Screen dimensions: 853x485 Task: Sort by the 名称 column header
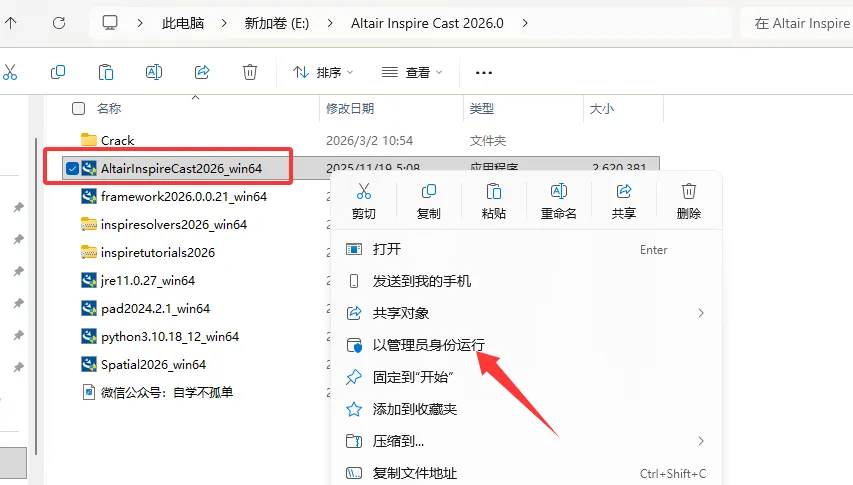click(109, 108)
